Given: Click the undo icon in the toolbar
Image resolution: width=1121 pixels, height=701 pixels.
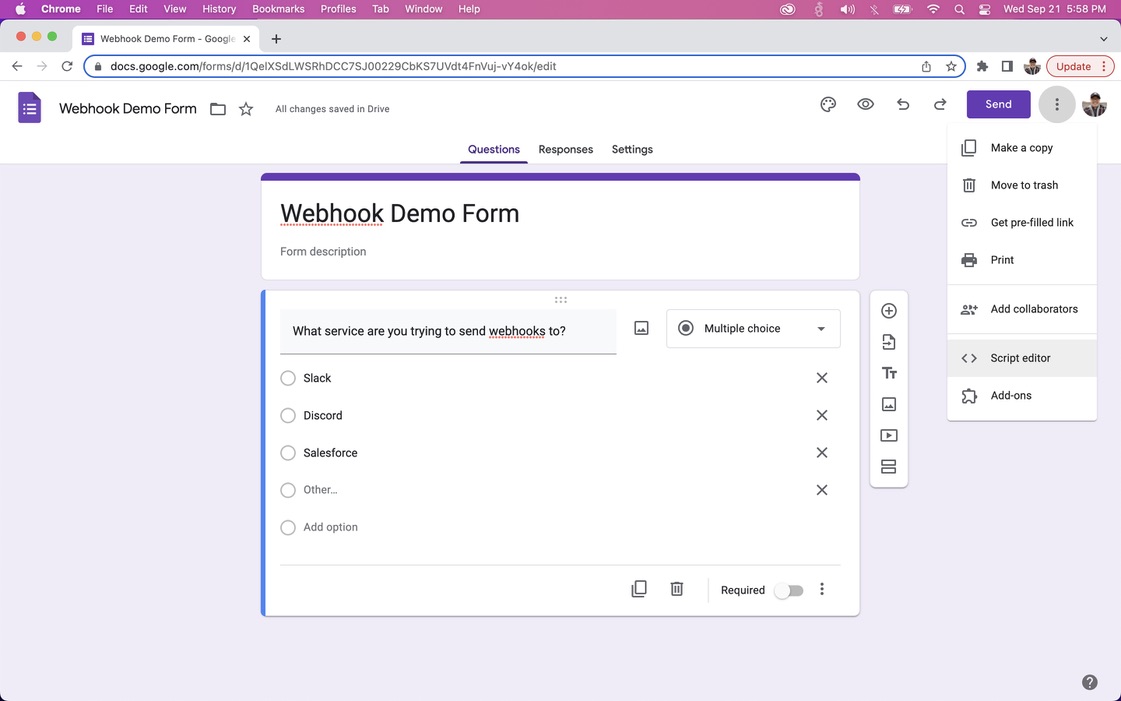Looking at the screenshot, I should coord(902,104).
